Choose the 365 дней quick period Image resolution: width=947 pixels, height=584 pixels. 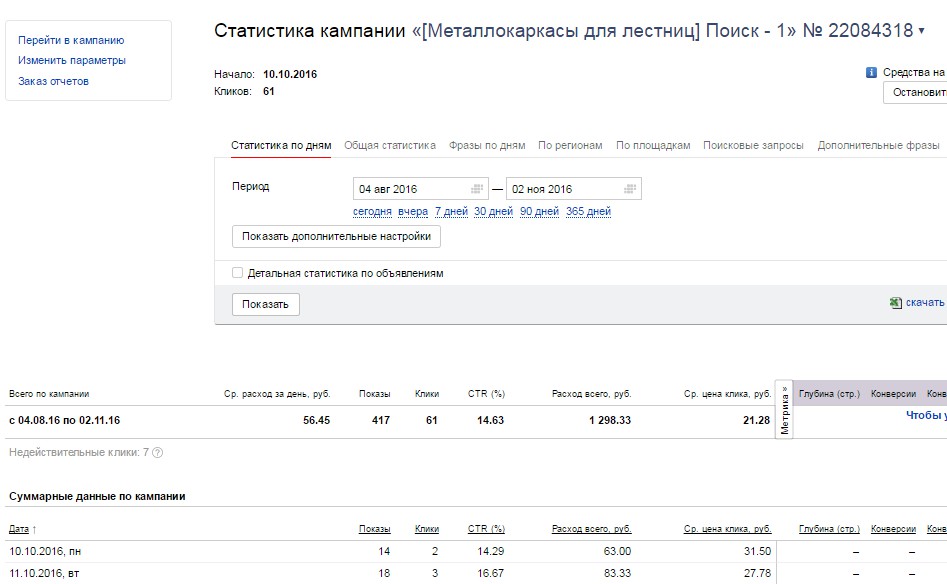point(588,212)
